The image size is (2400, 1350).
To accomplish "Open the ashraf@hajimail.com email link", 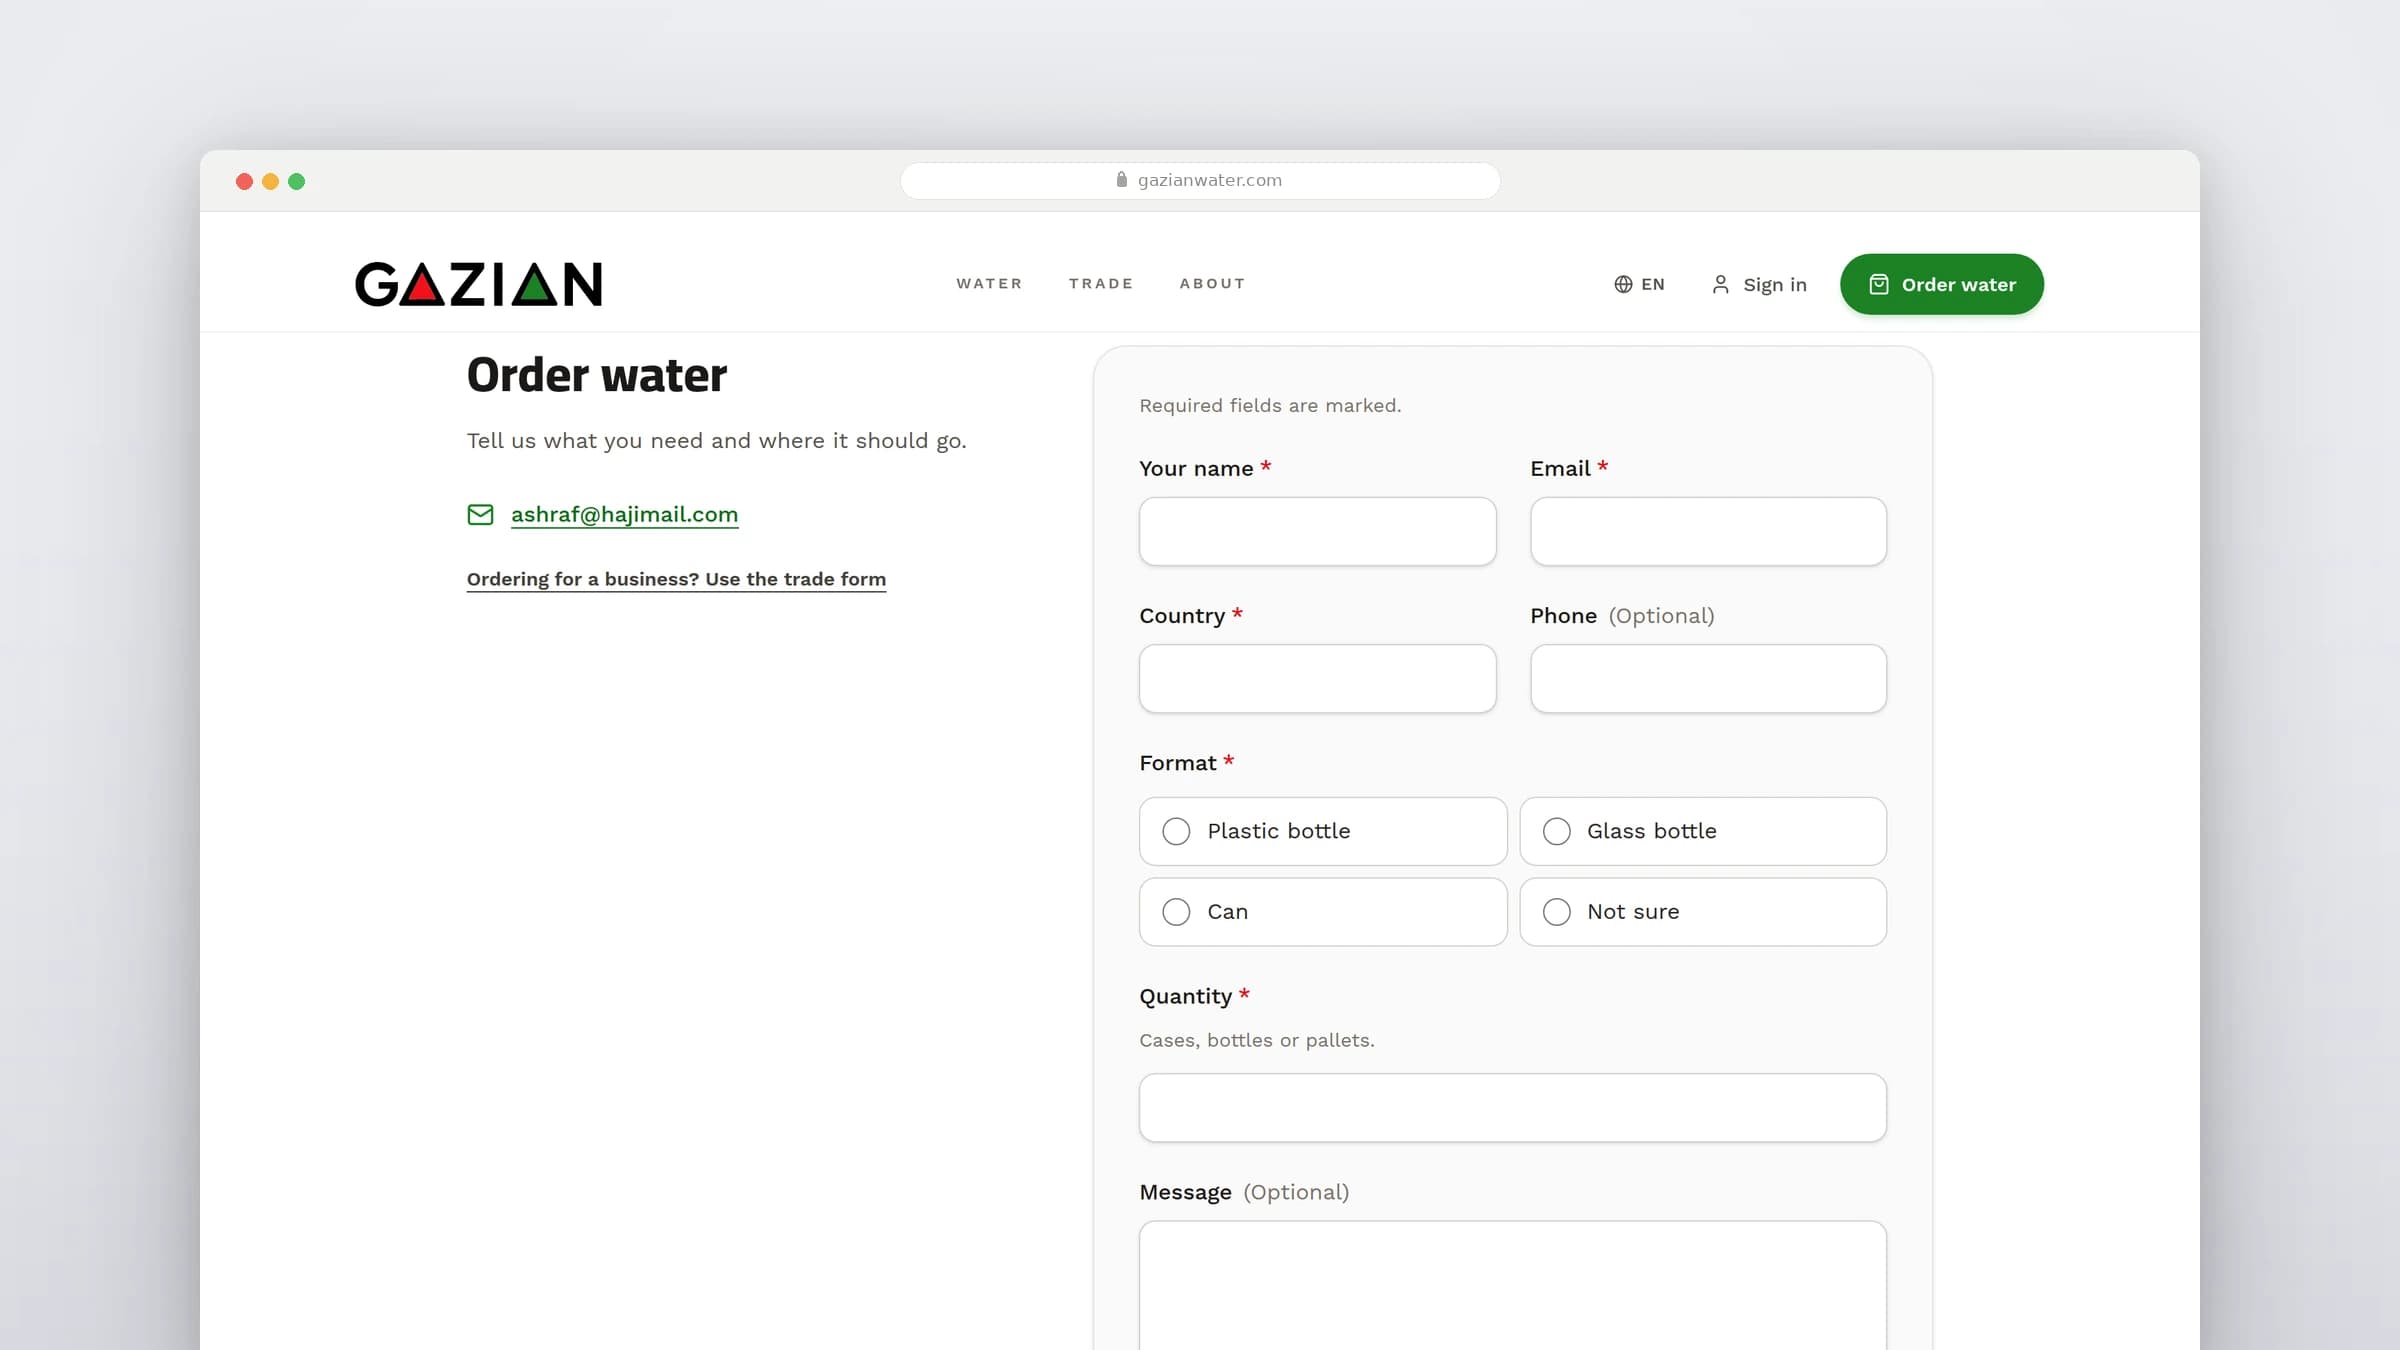I will coord(624,515).
